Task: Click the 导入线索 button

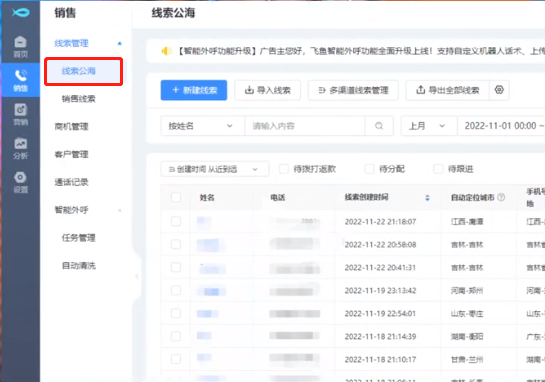Action: [268, 90]
